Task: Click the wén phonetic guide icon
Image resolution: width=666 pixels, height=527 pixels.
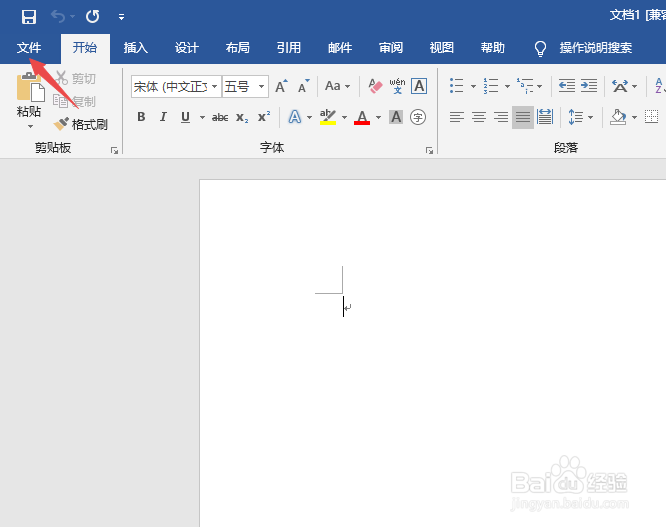Action: (397, 86)
